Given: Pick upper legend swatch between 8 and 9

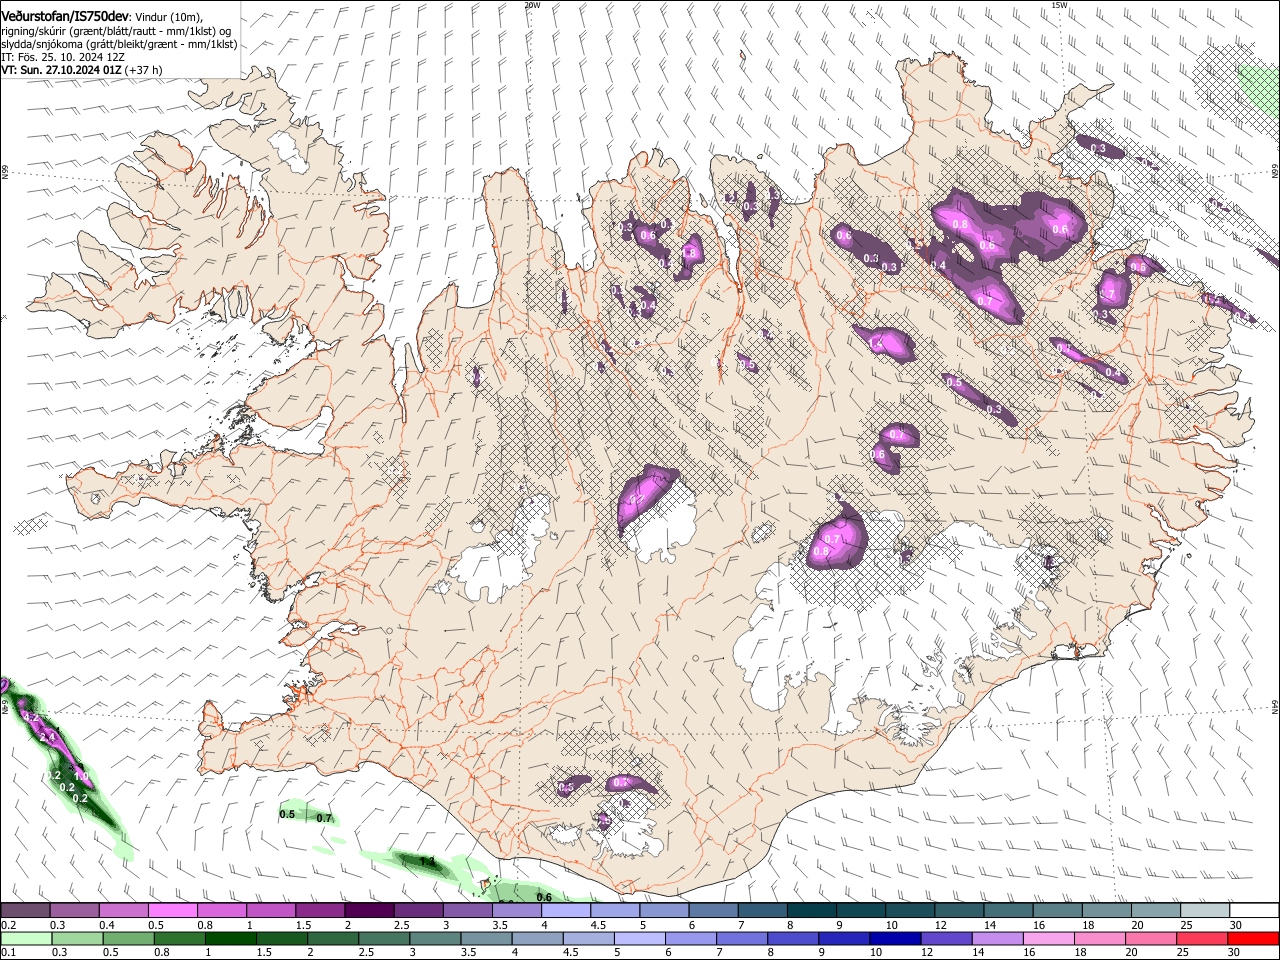Looking at the screenshot, I should point(811,911).
